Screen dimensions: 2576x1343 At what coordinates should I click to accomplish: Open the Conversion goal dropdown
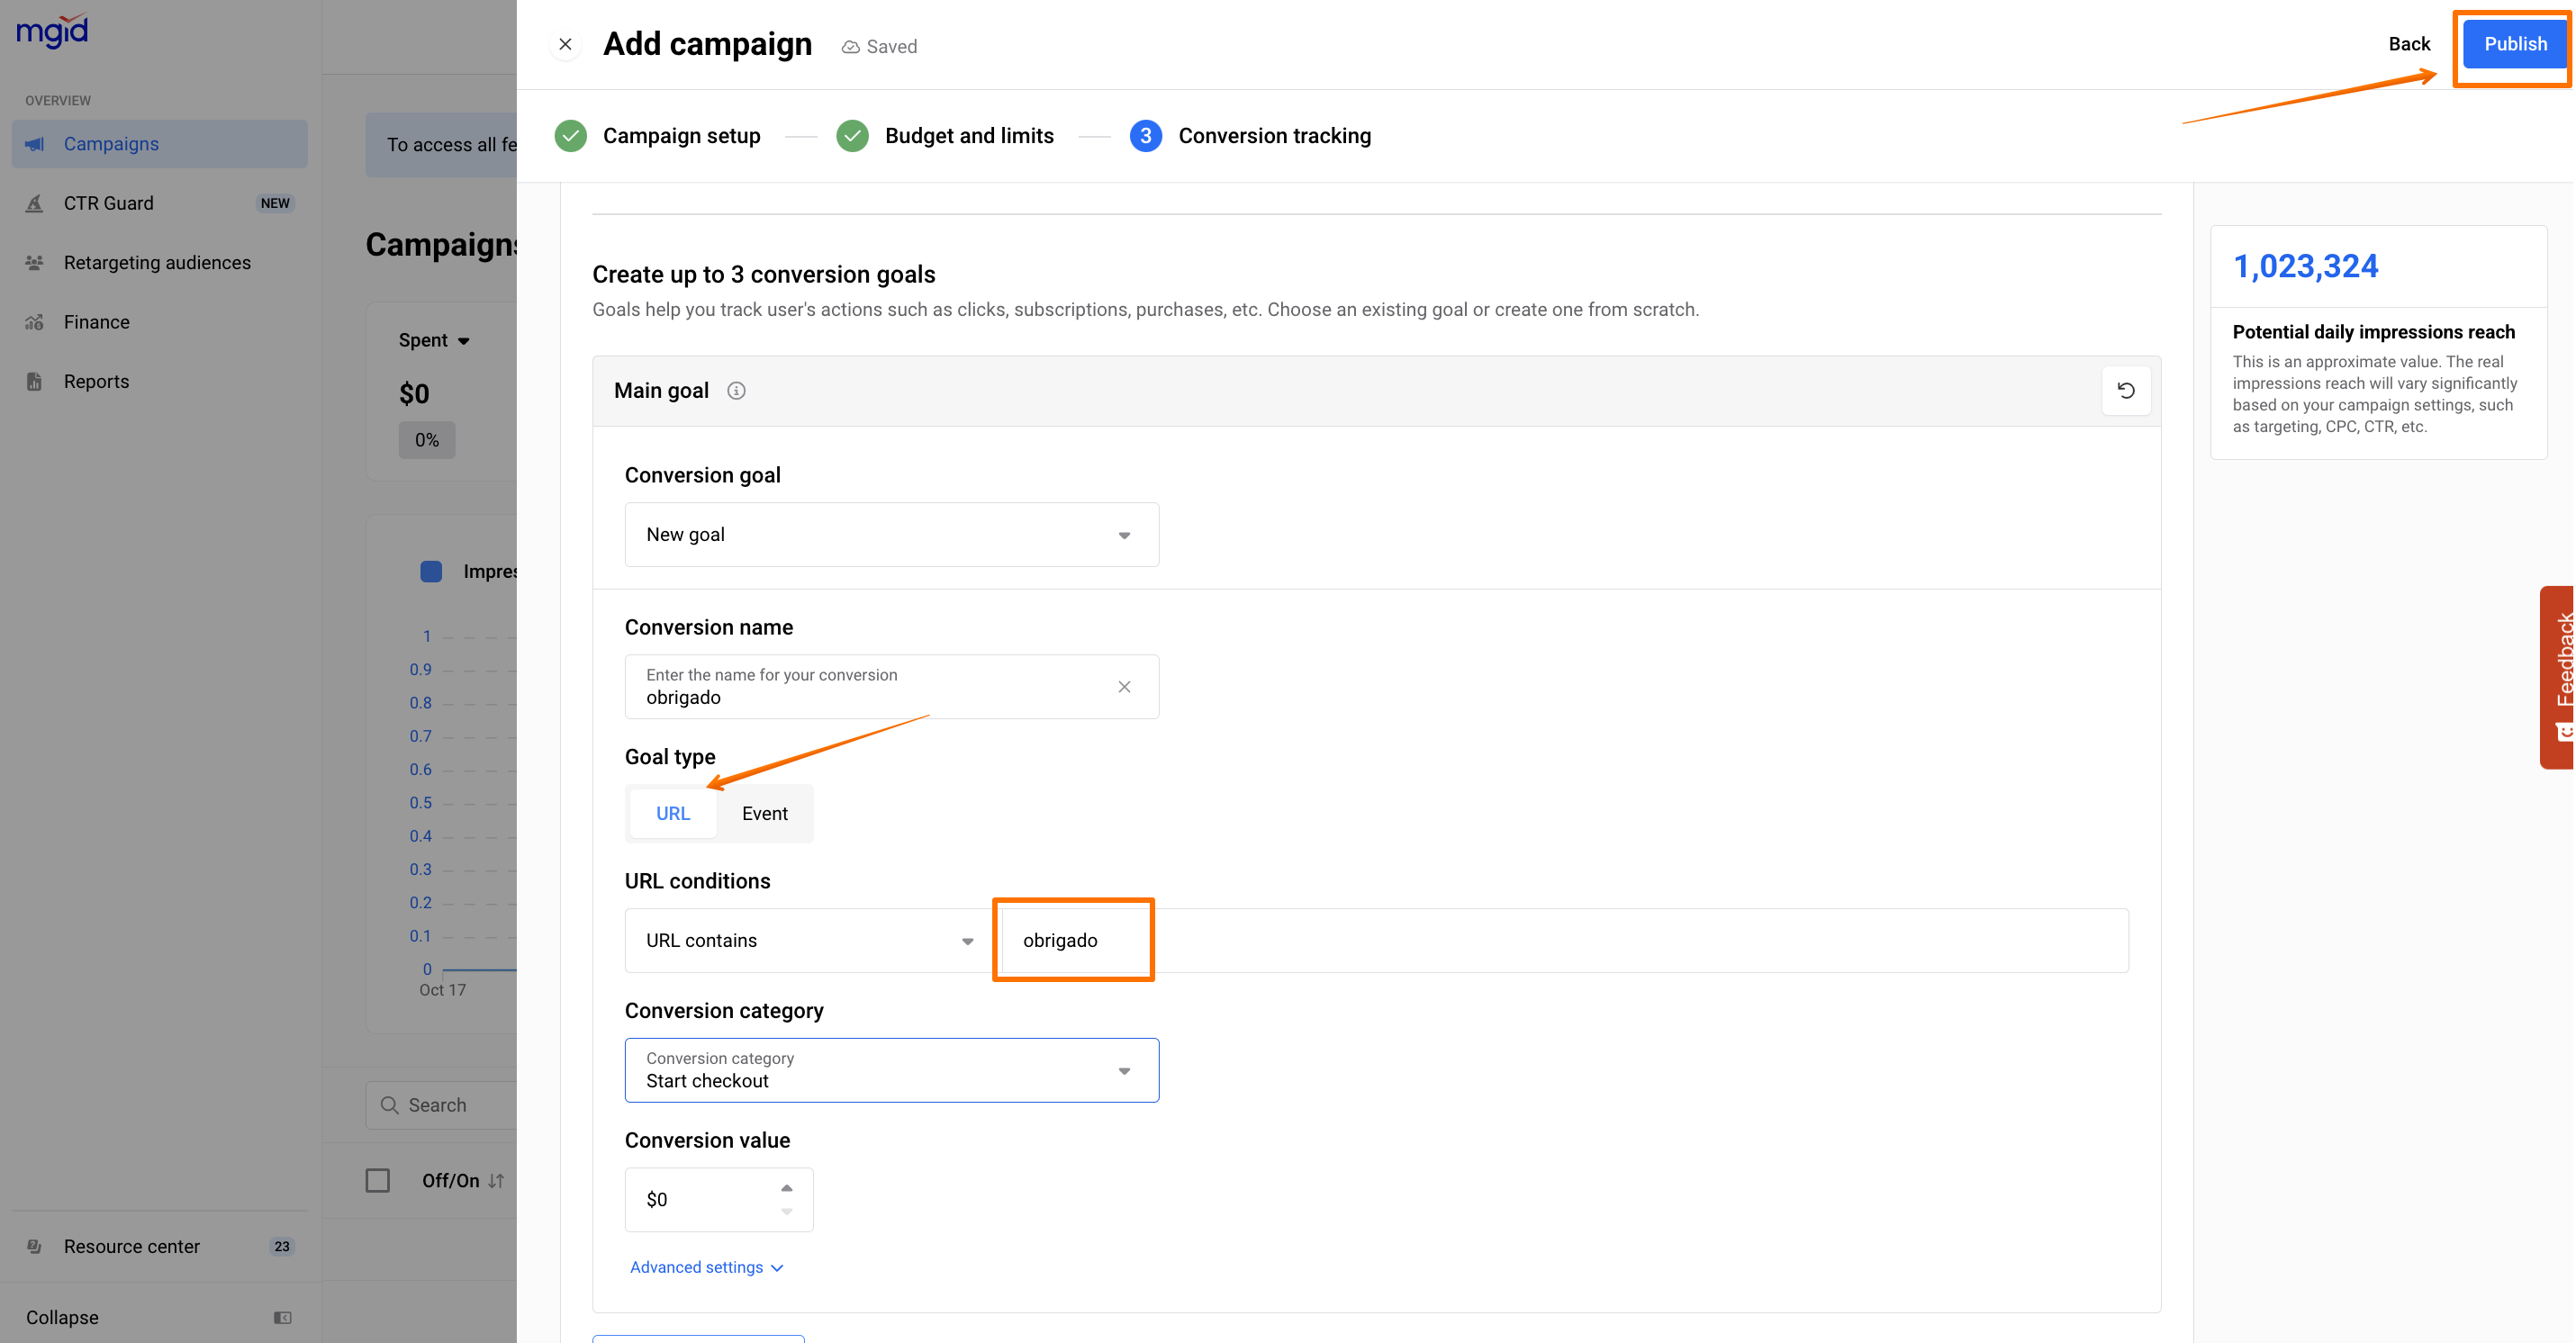click(891, 535)
